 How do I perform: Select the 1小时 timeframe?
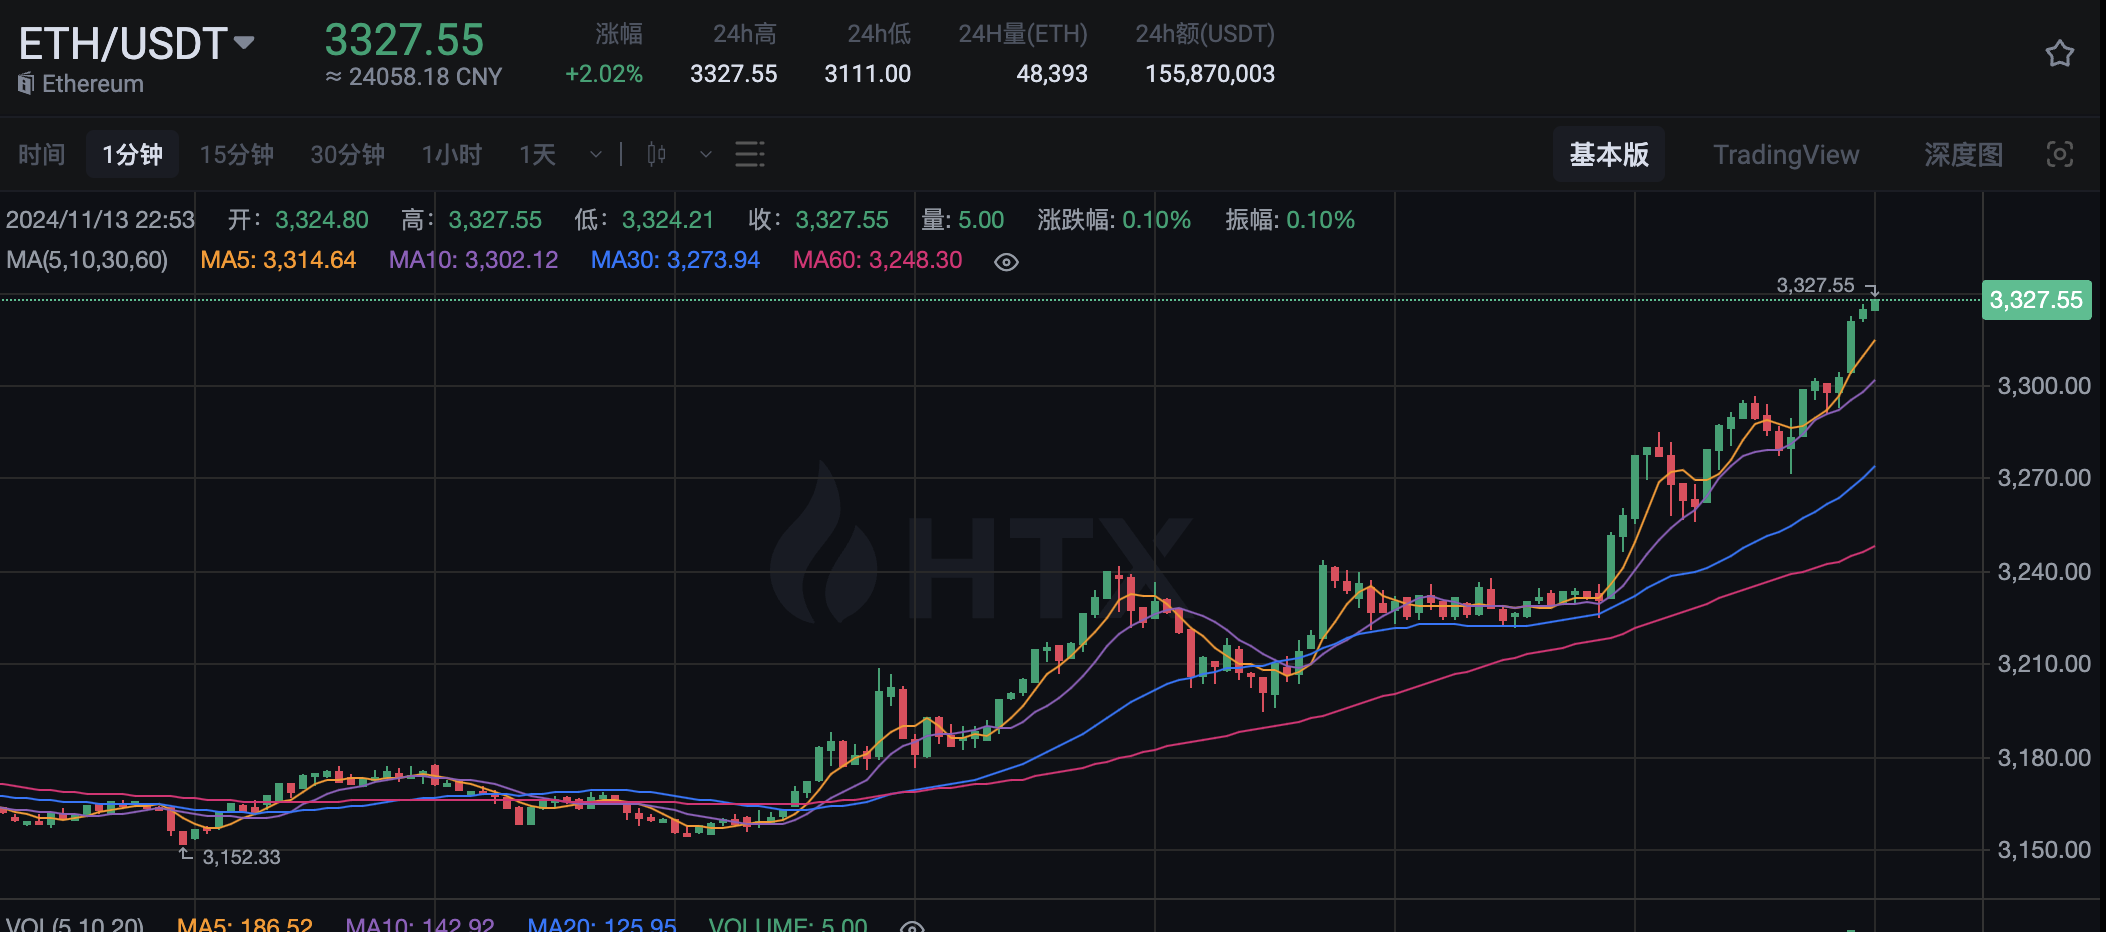[451, 154]
